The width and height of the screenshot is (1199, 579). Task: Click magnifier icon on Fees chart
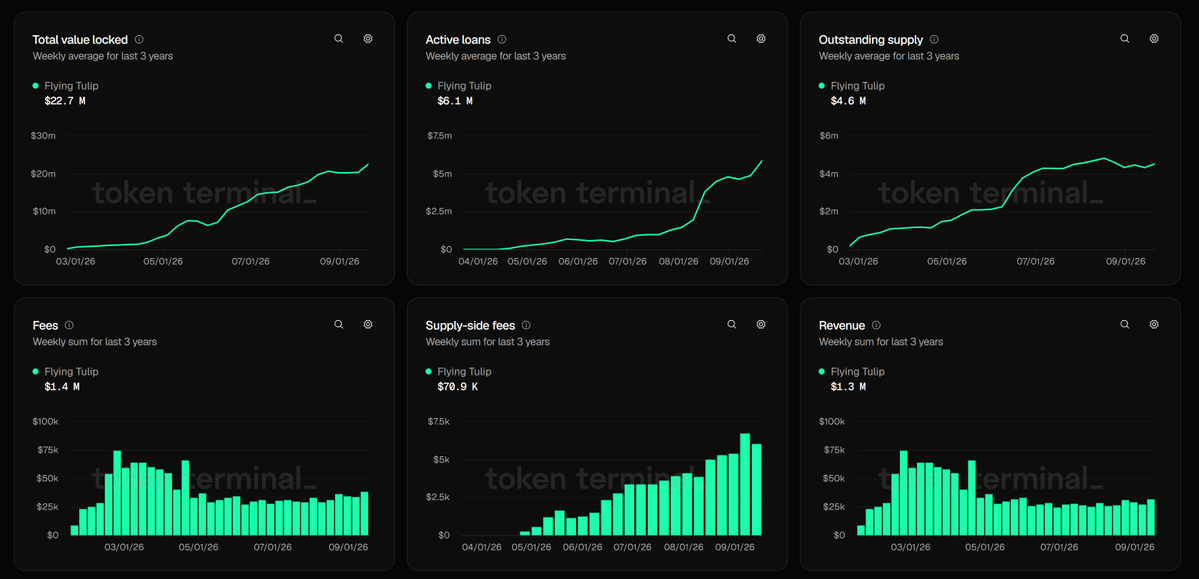click(x=339, y=324)
